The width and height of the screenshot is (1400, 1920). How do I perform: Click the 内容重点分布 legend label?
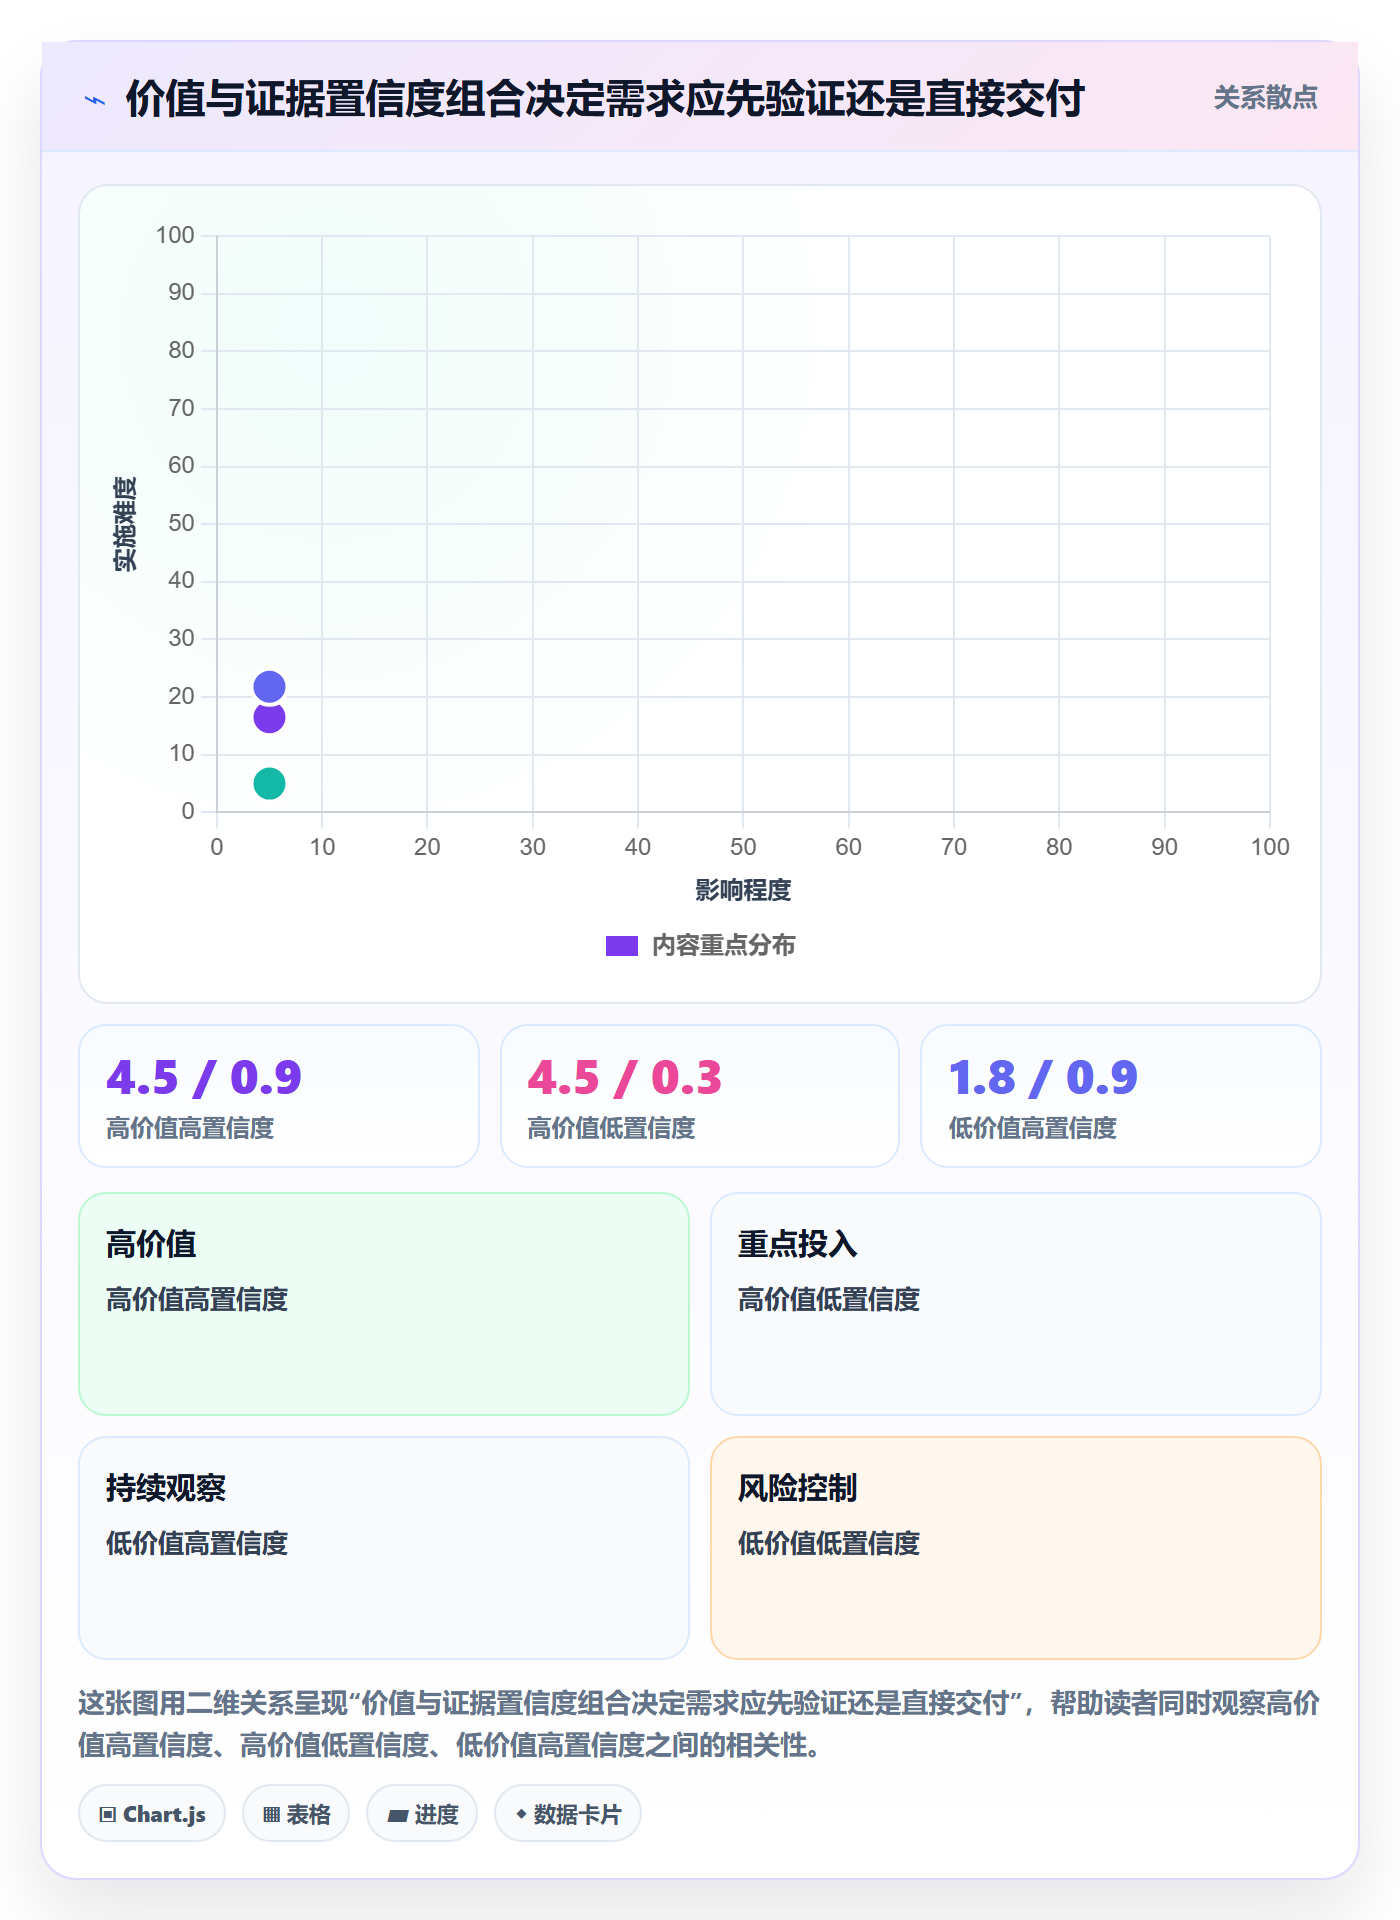[x=723, y=946]
